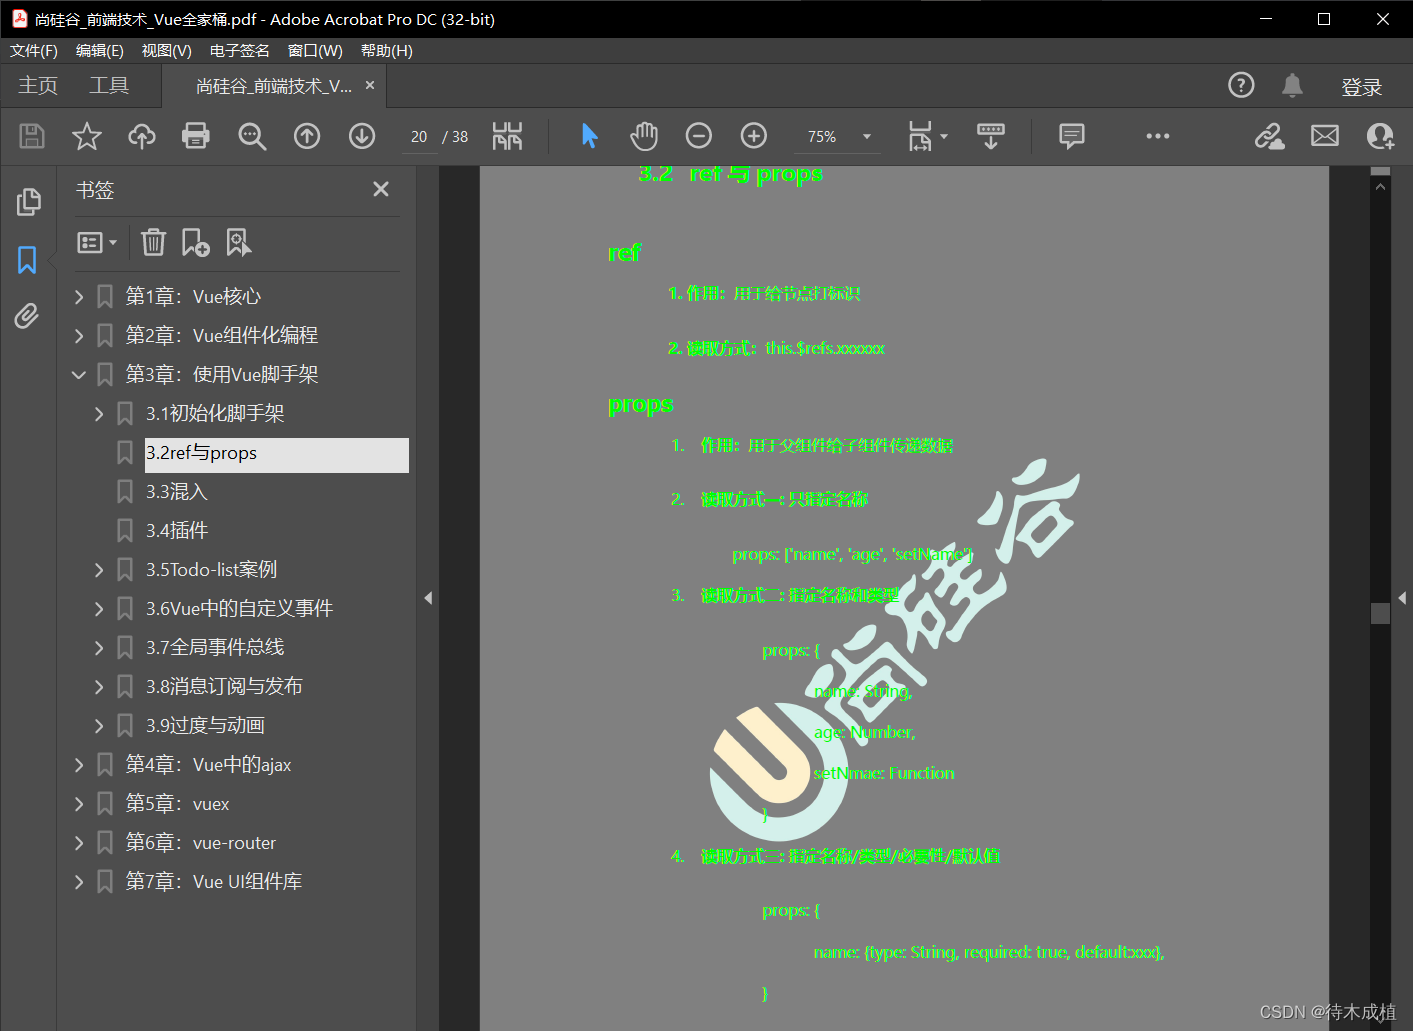The height and width of the screenshot is (1031, 1413).
Task: Expand the 第2章 Vue组件化编程 bookmark
Action: [79, 335]
